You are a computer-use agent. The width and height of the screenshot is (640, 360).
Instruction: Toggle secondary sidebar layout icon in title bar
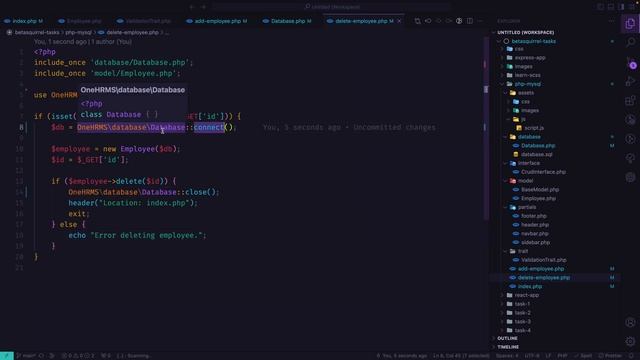pos(622,7)
